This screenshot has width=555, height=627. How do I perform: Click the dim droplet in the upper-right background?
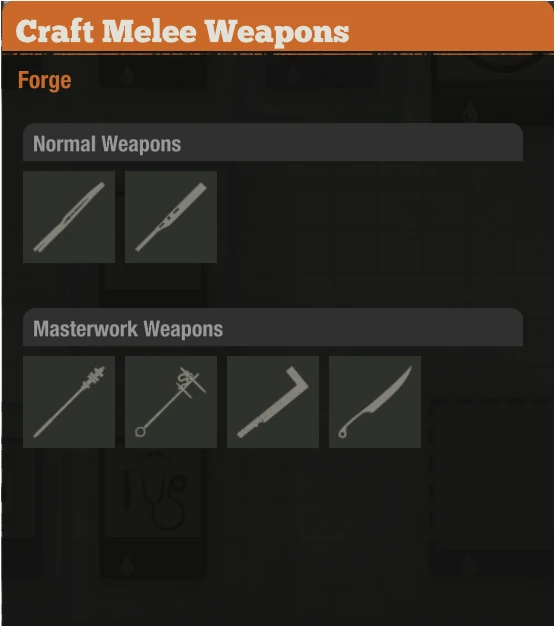(471, 111)
